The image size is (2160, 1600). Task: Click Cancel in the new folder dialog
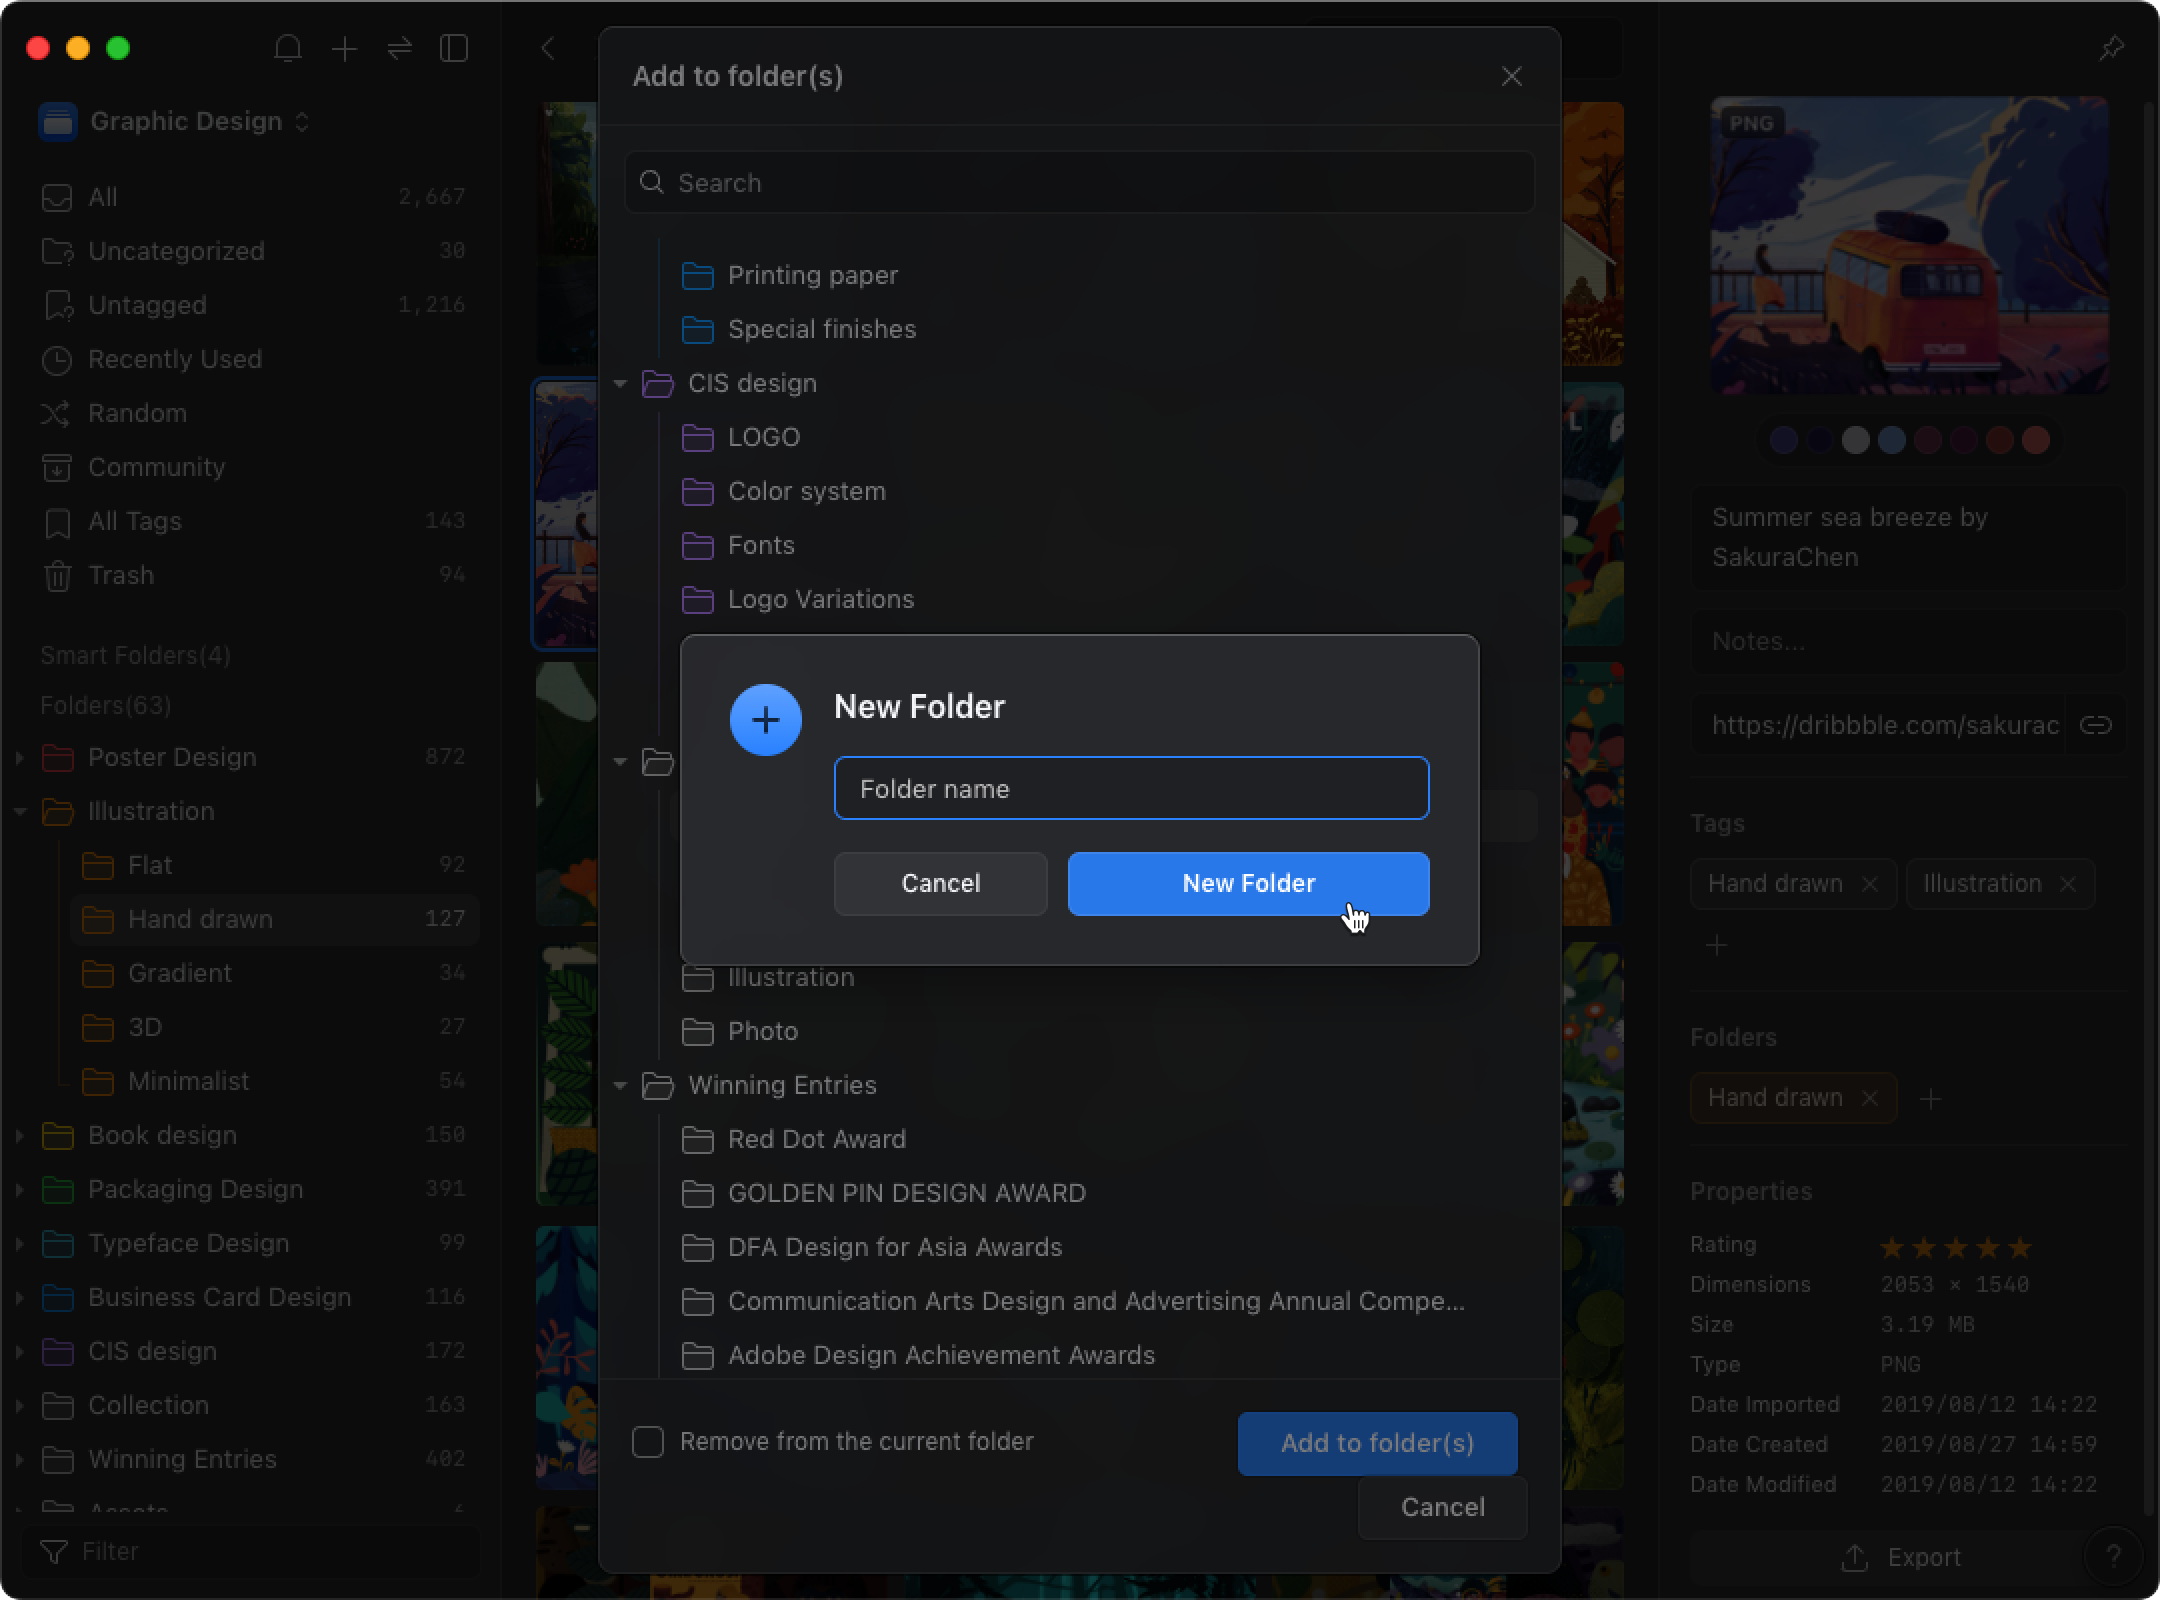pos(941,882)
